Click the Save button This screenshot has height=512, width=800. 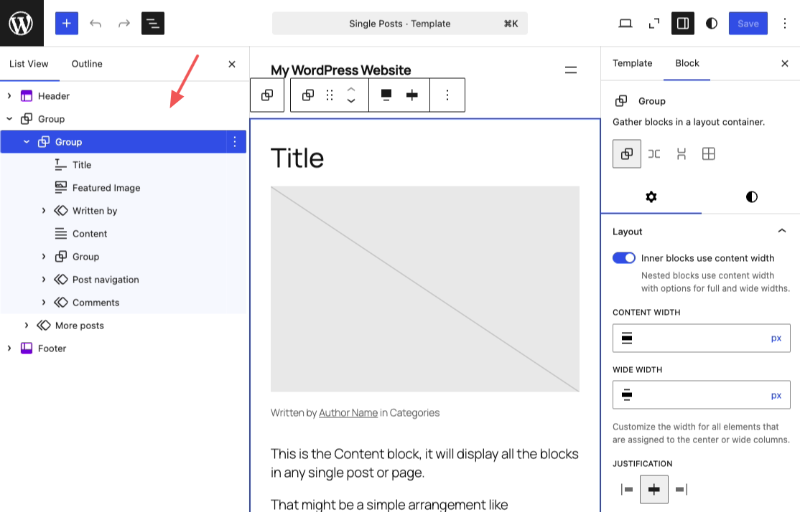(x=748, y=23)
